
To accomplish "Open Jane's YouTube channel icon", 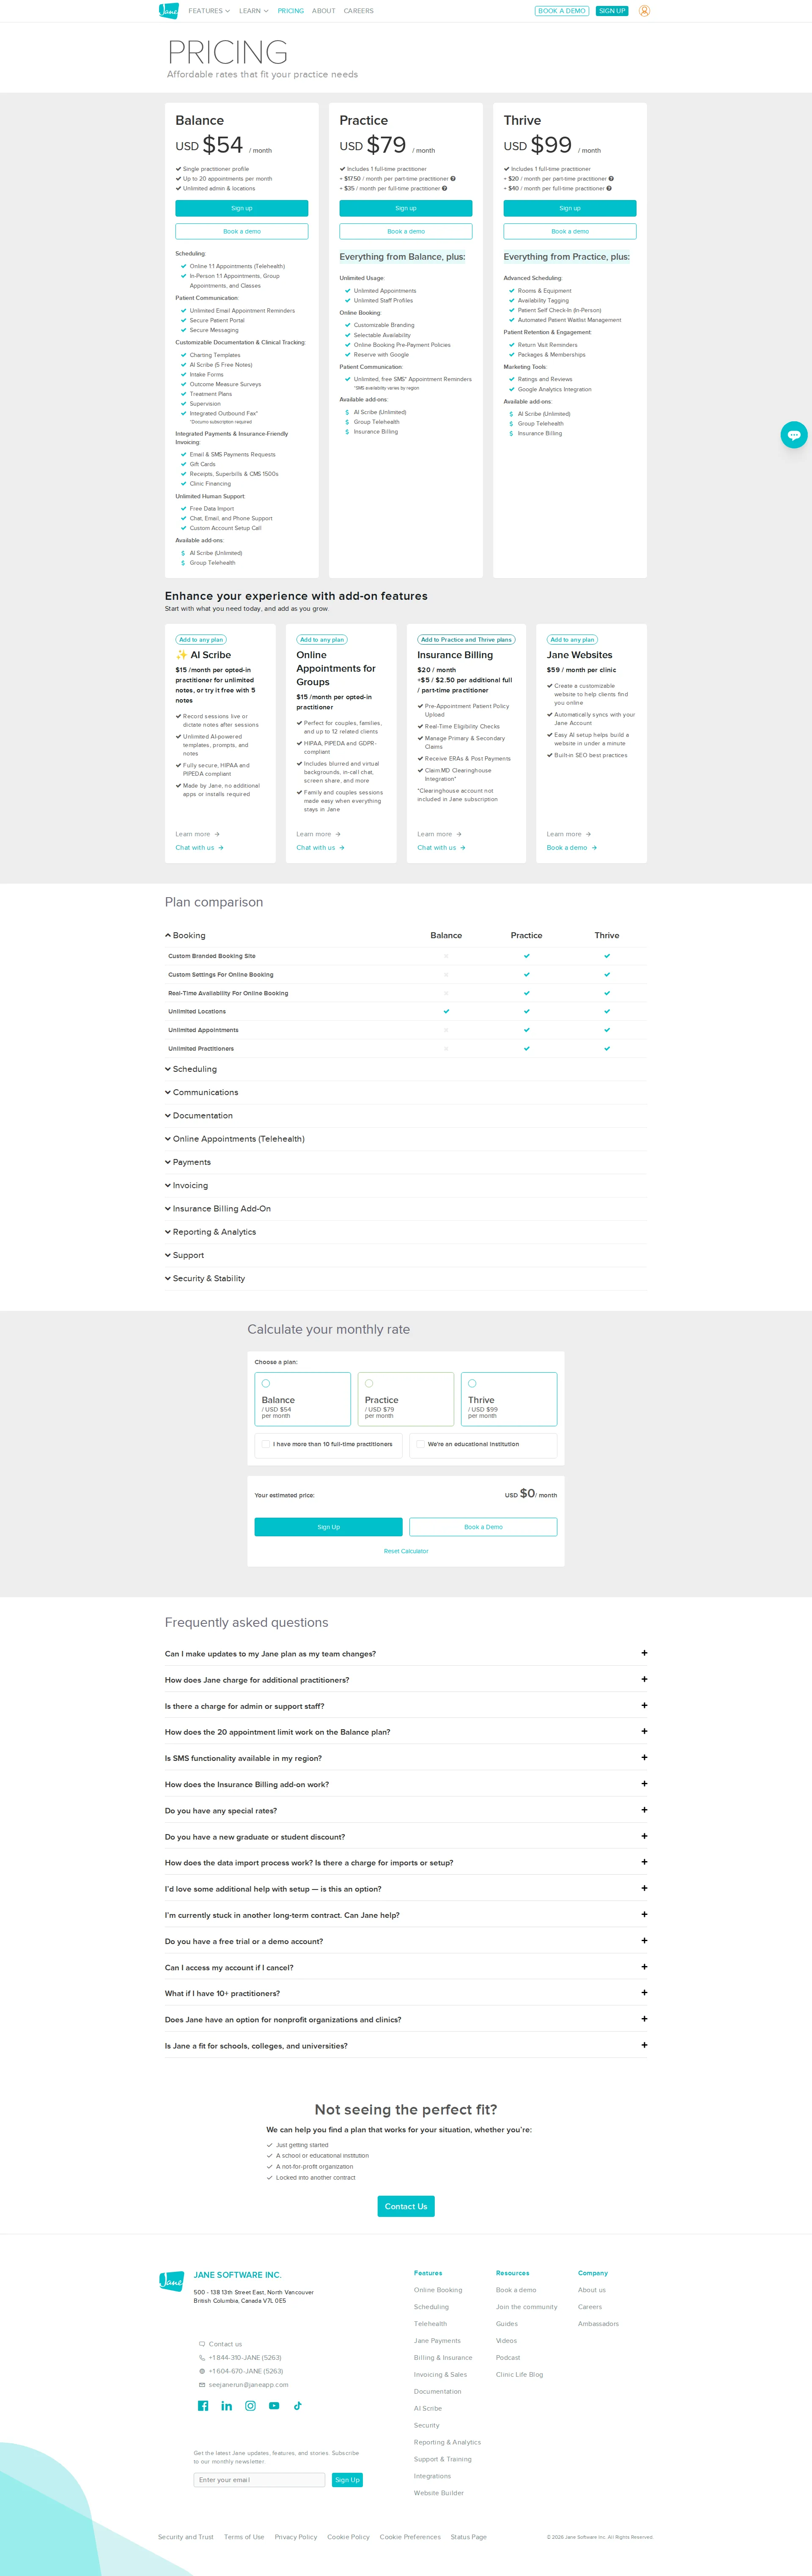I will click(274, 2406).
